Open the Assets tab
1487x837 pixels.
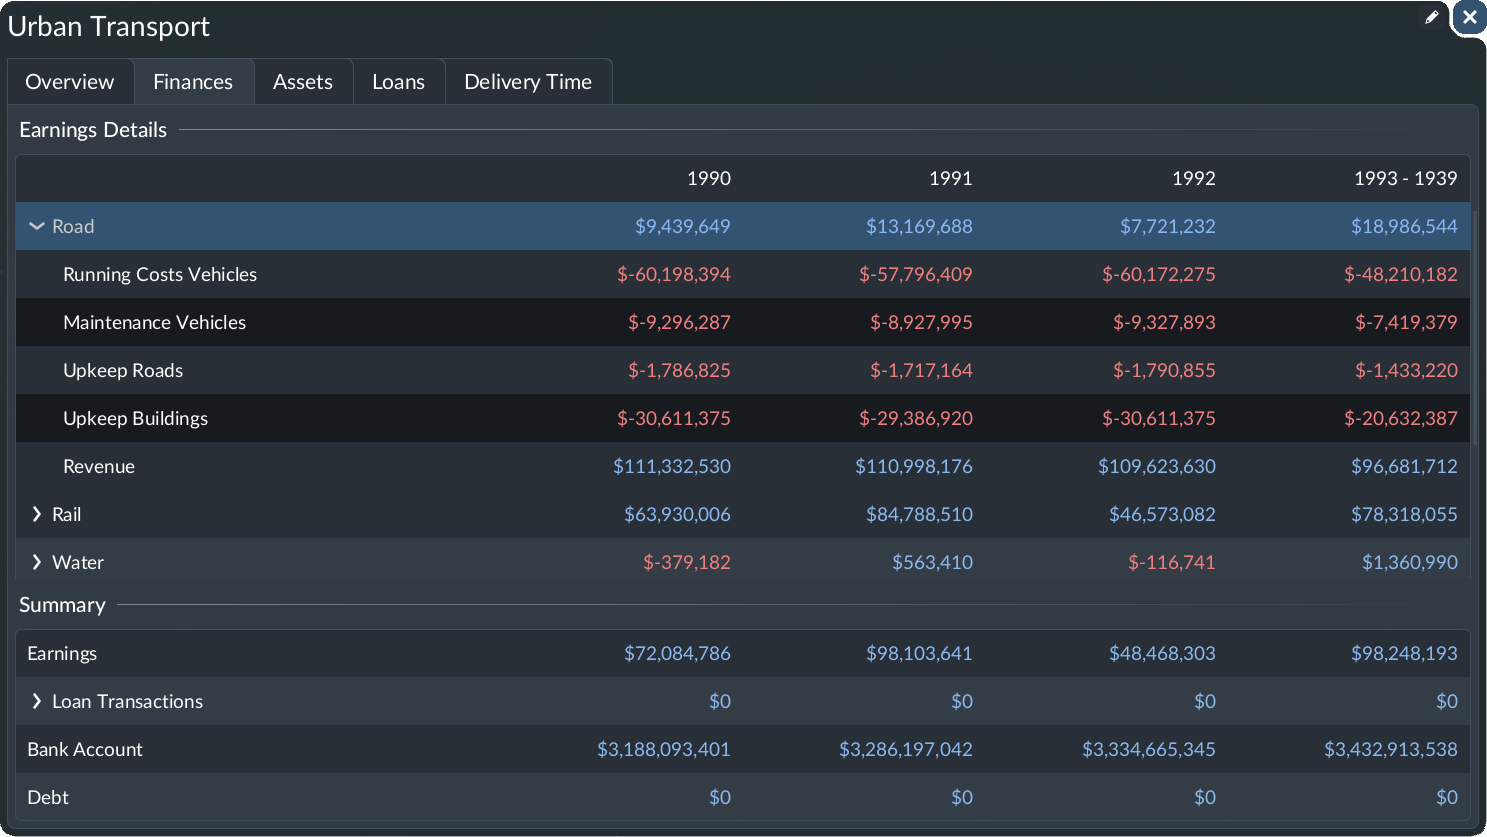click(303, 82)
